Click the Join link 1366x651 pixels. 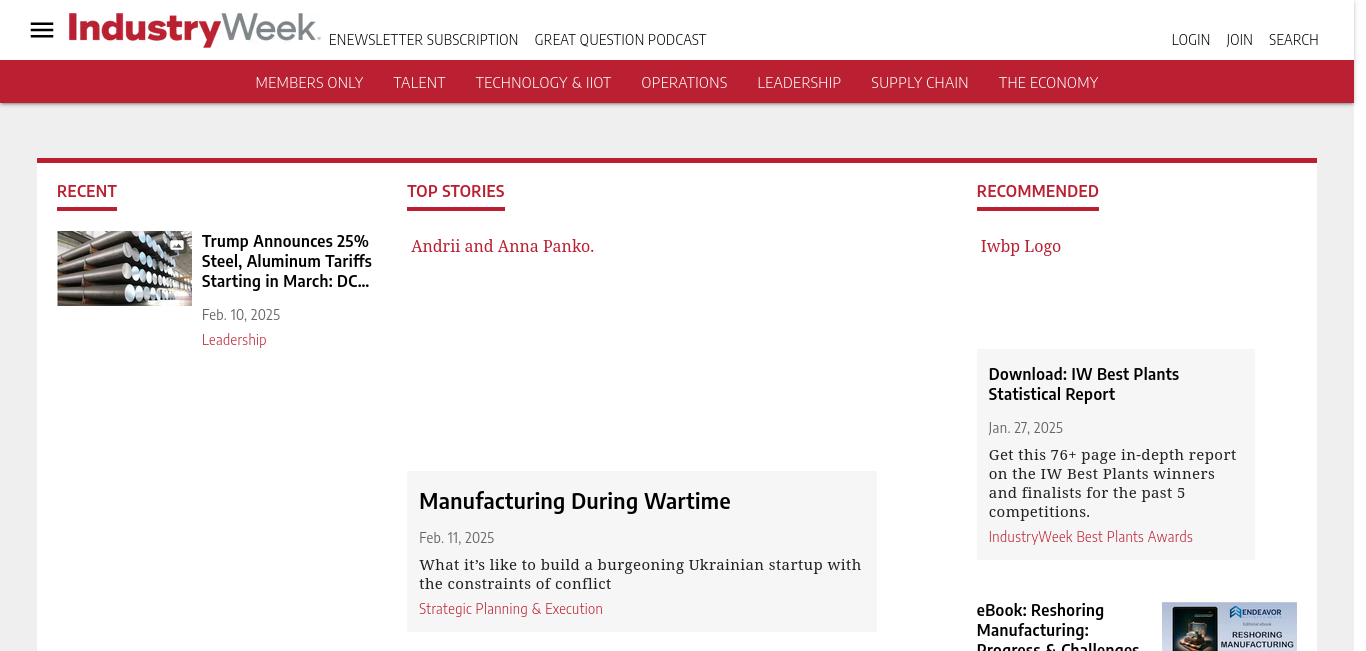[1239, 40]
